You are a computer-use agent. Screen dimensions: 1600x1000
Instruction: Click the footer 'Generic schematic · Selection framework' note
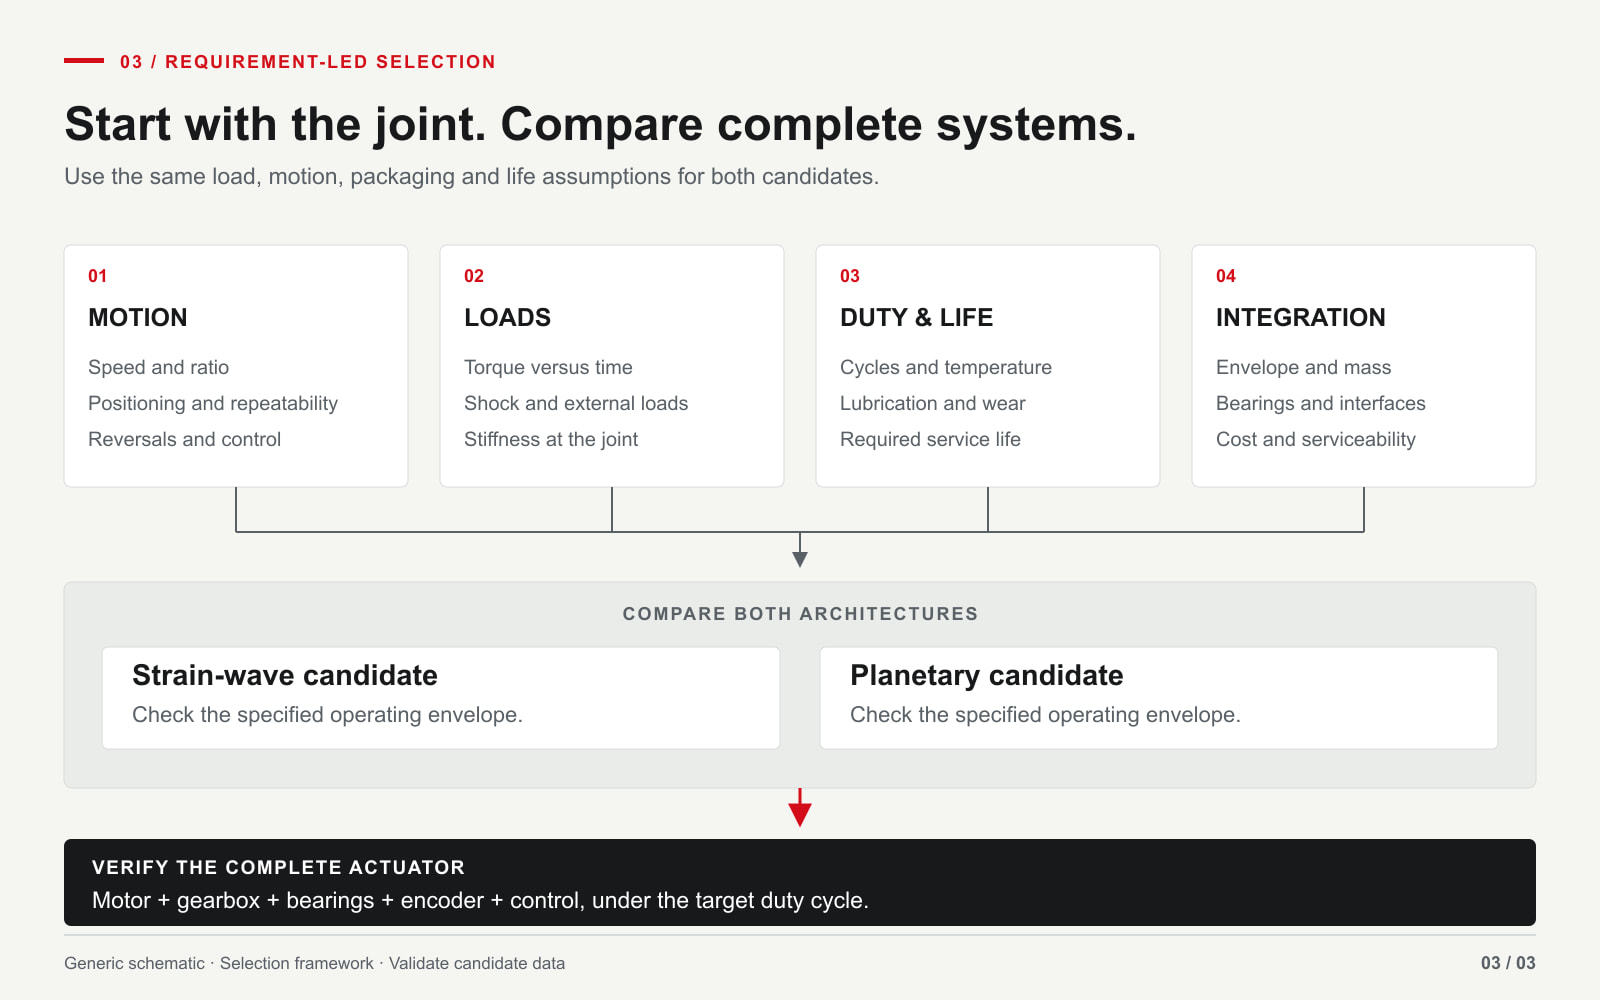[314, 963]
